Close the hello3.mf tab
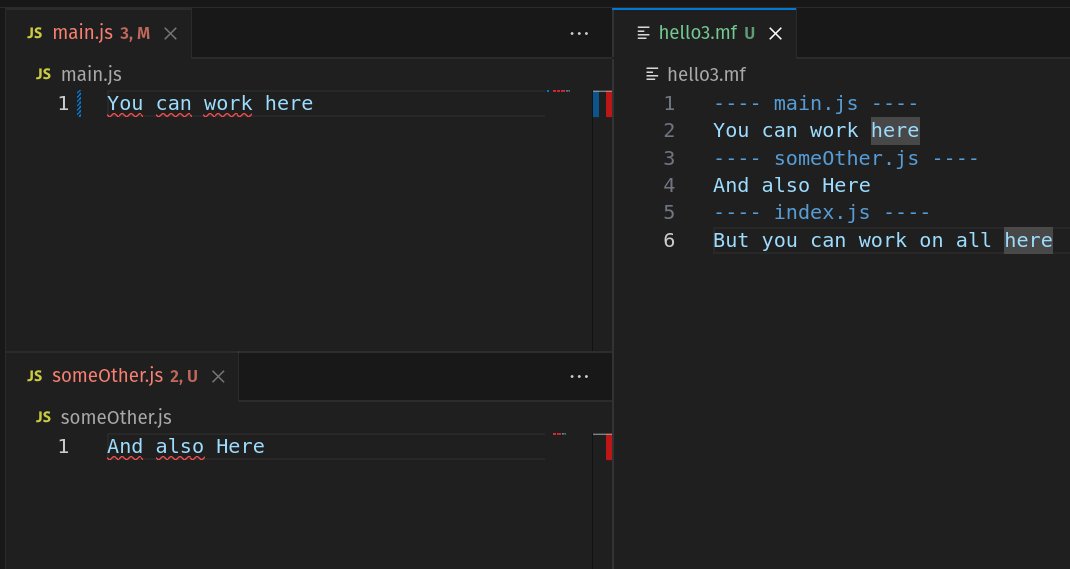1070x569 pixels. [x=775, y=33]
